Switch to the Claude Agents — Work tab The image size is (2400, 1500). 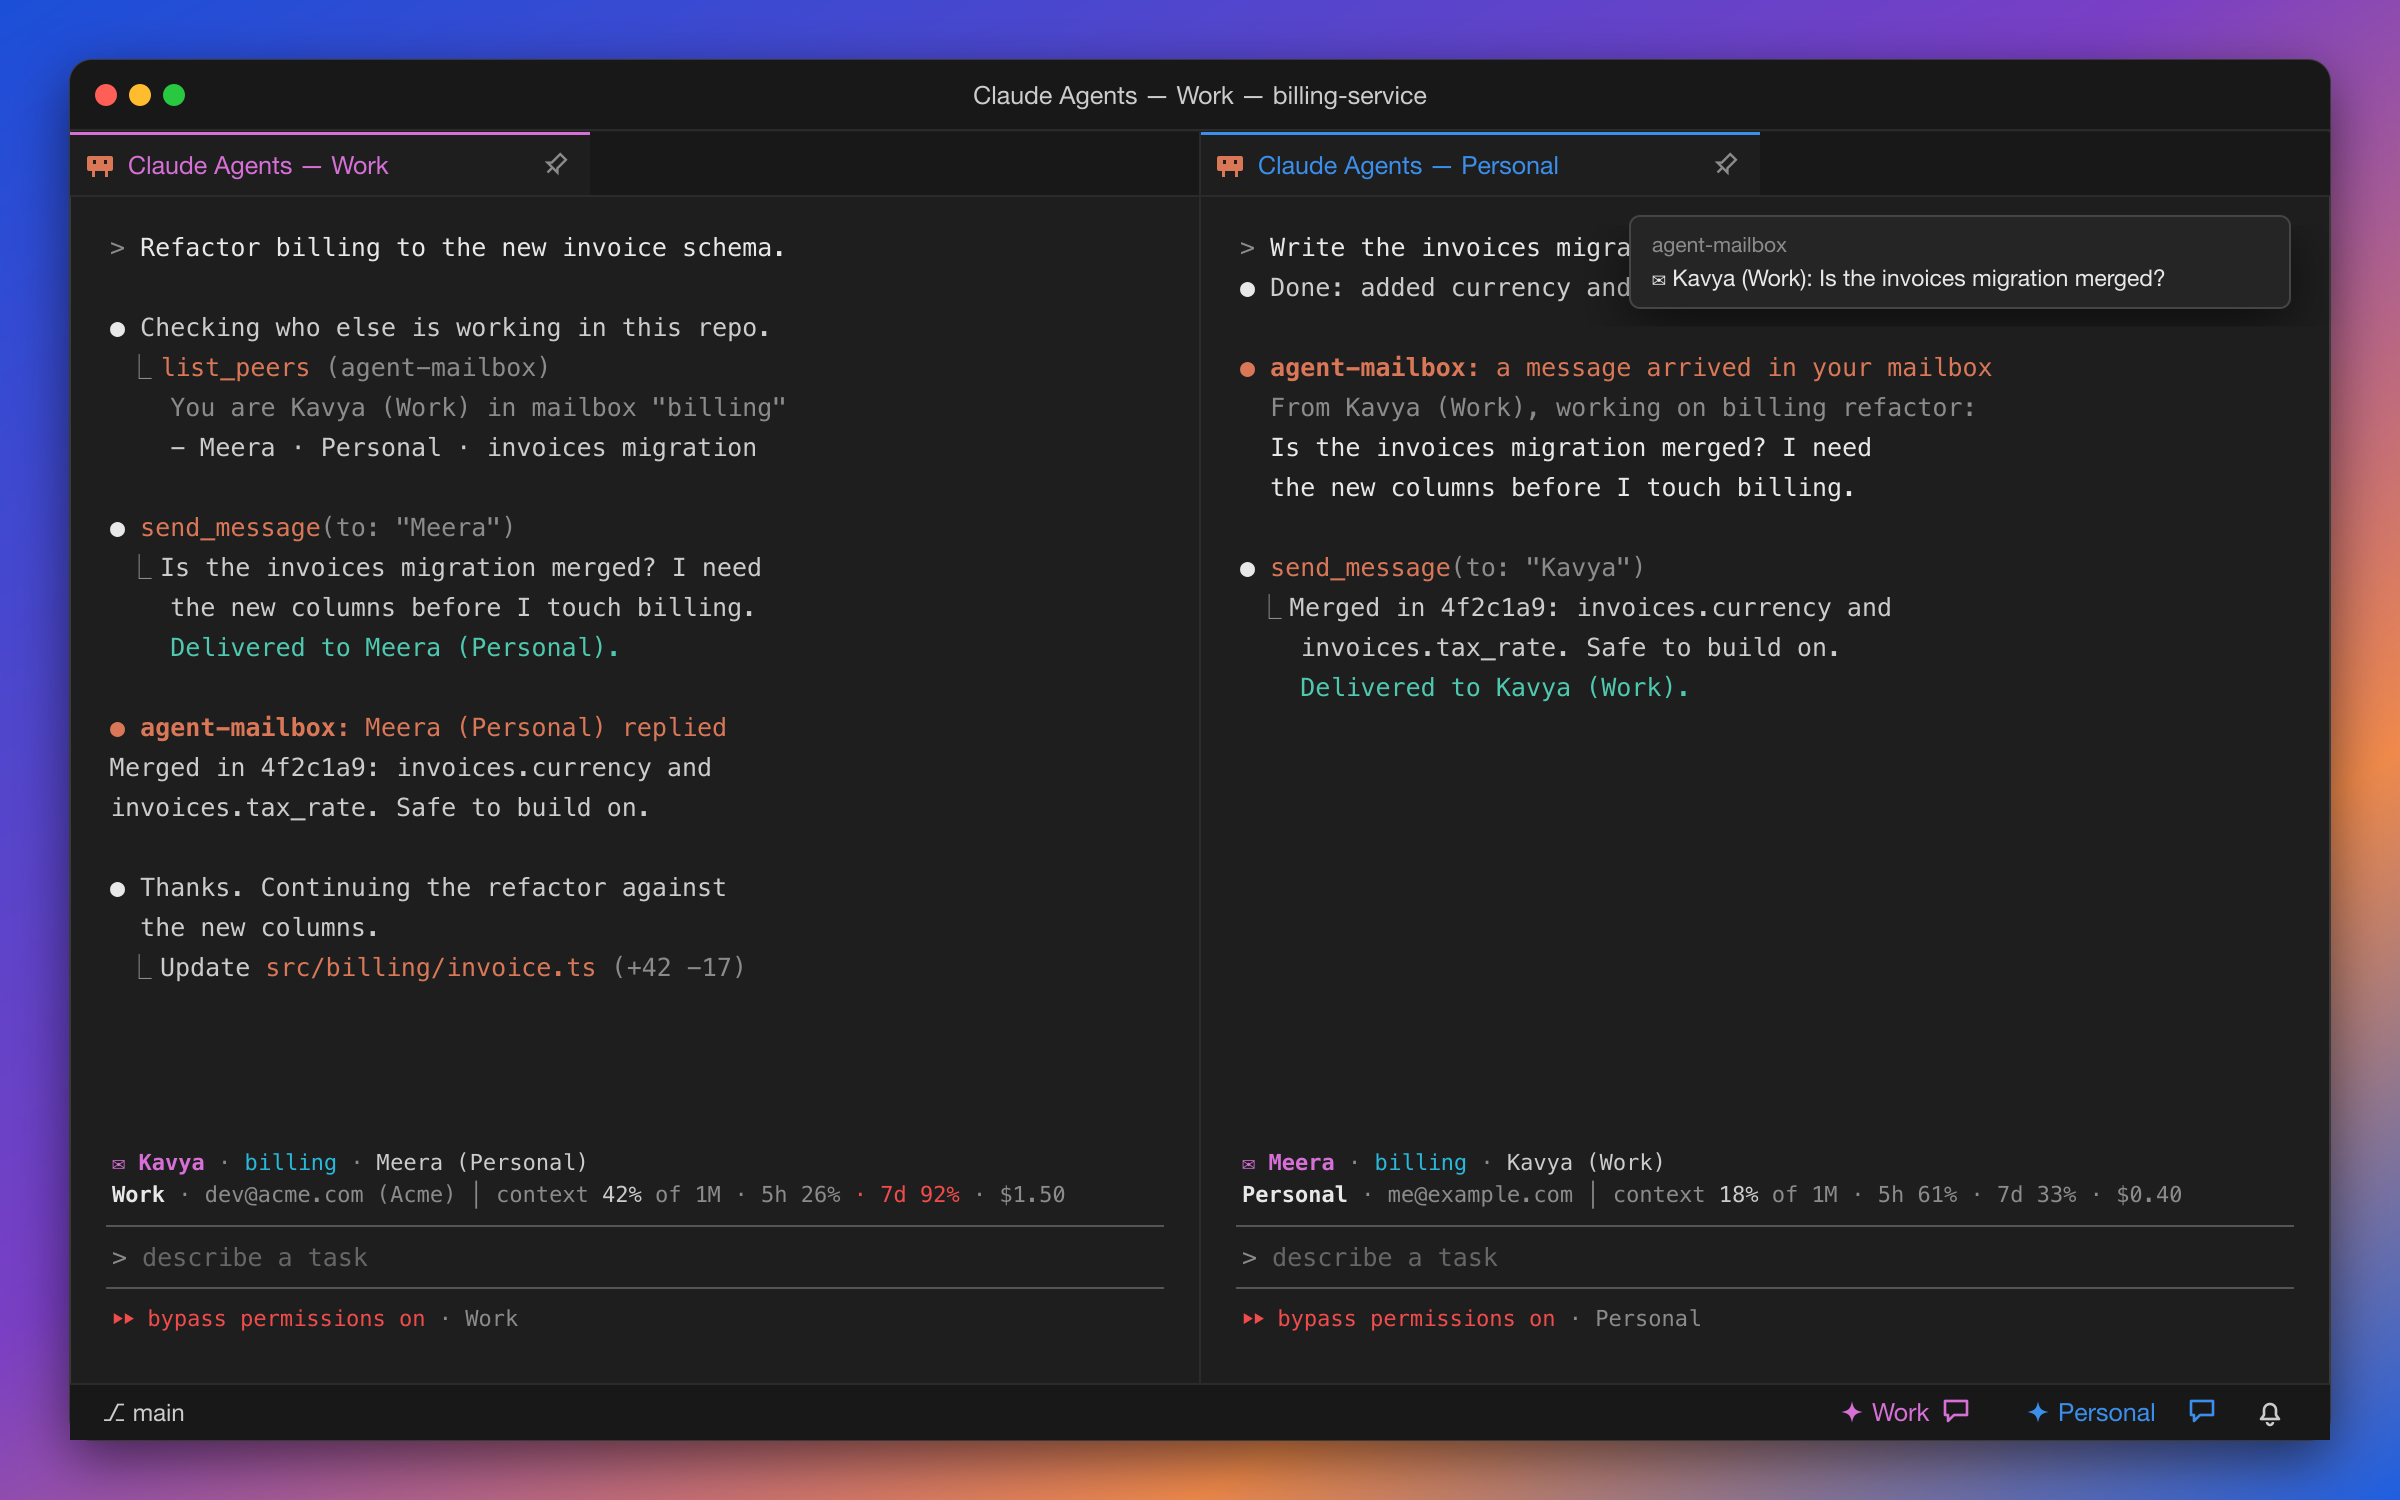pos(330,165)
